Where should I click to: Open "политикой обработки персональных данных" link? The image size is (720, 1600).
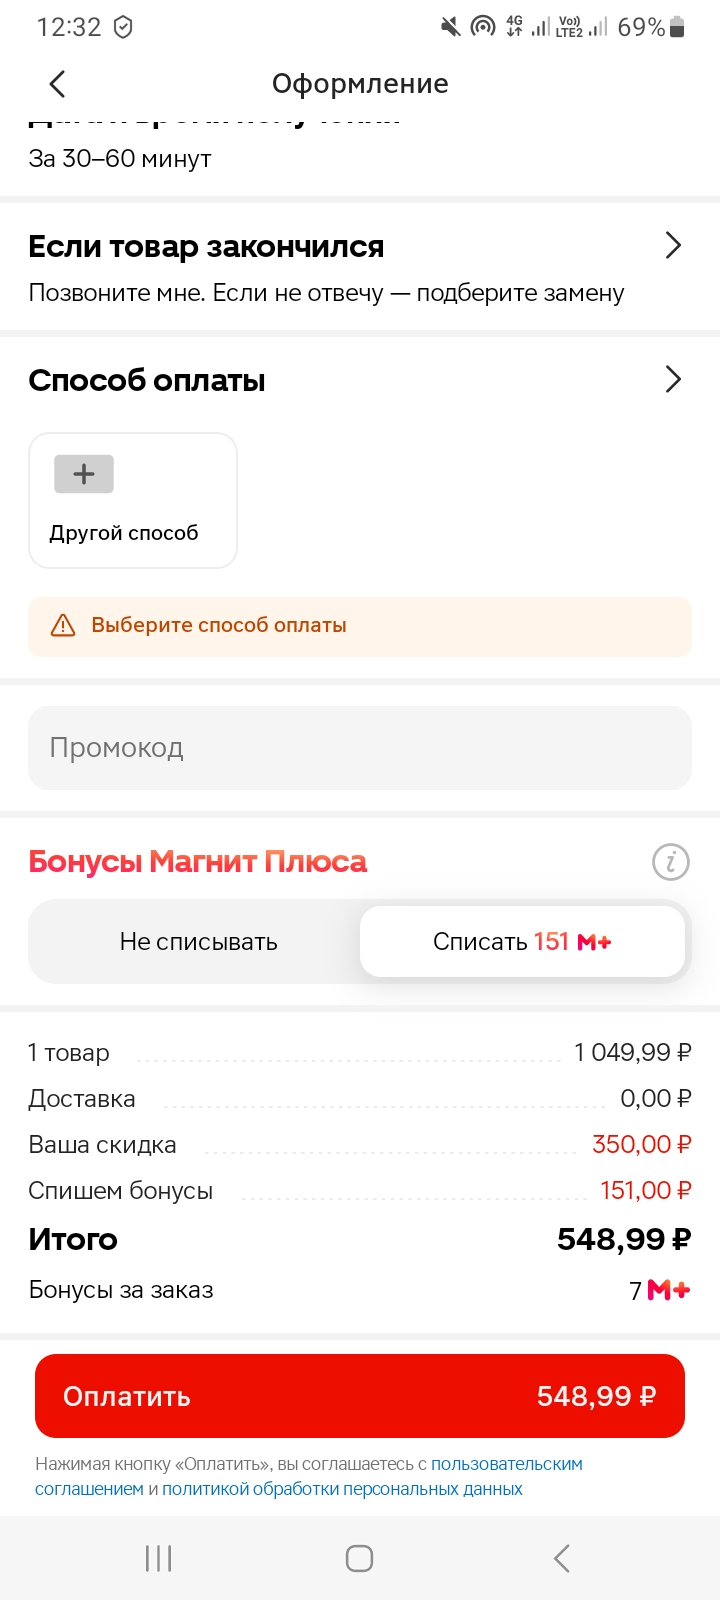342,1489
